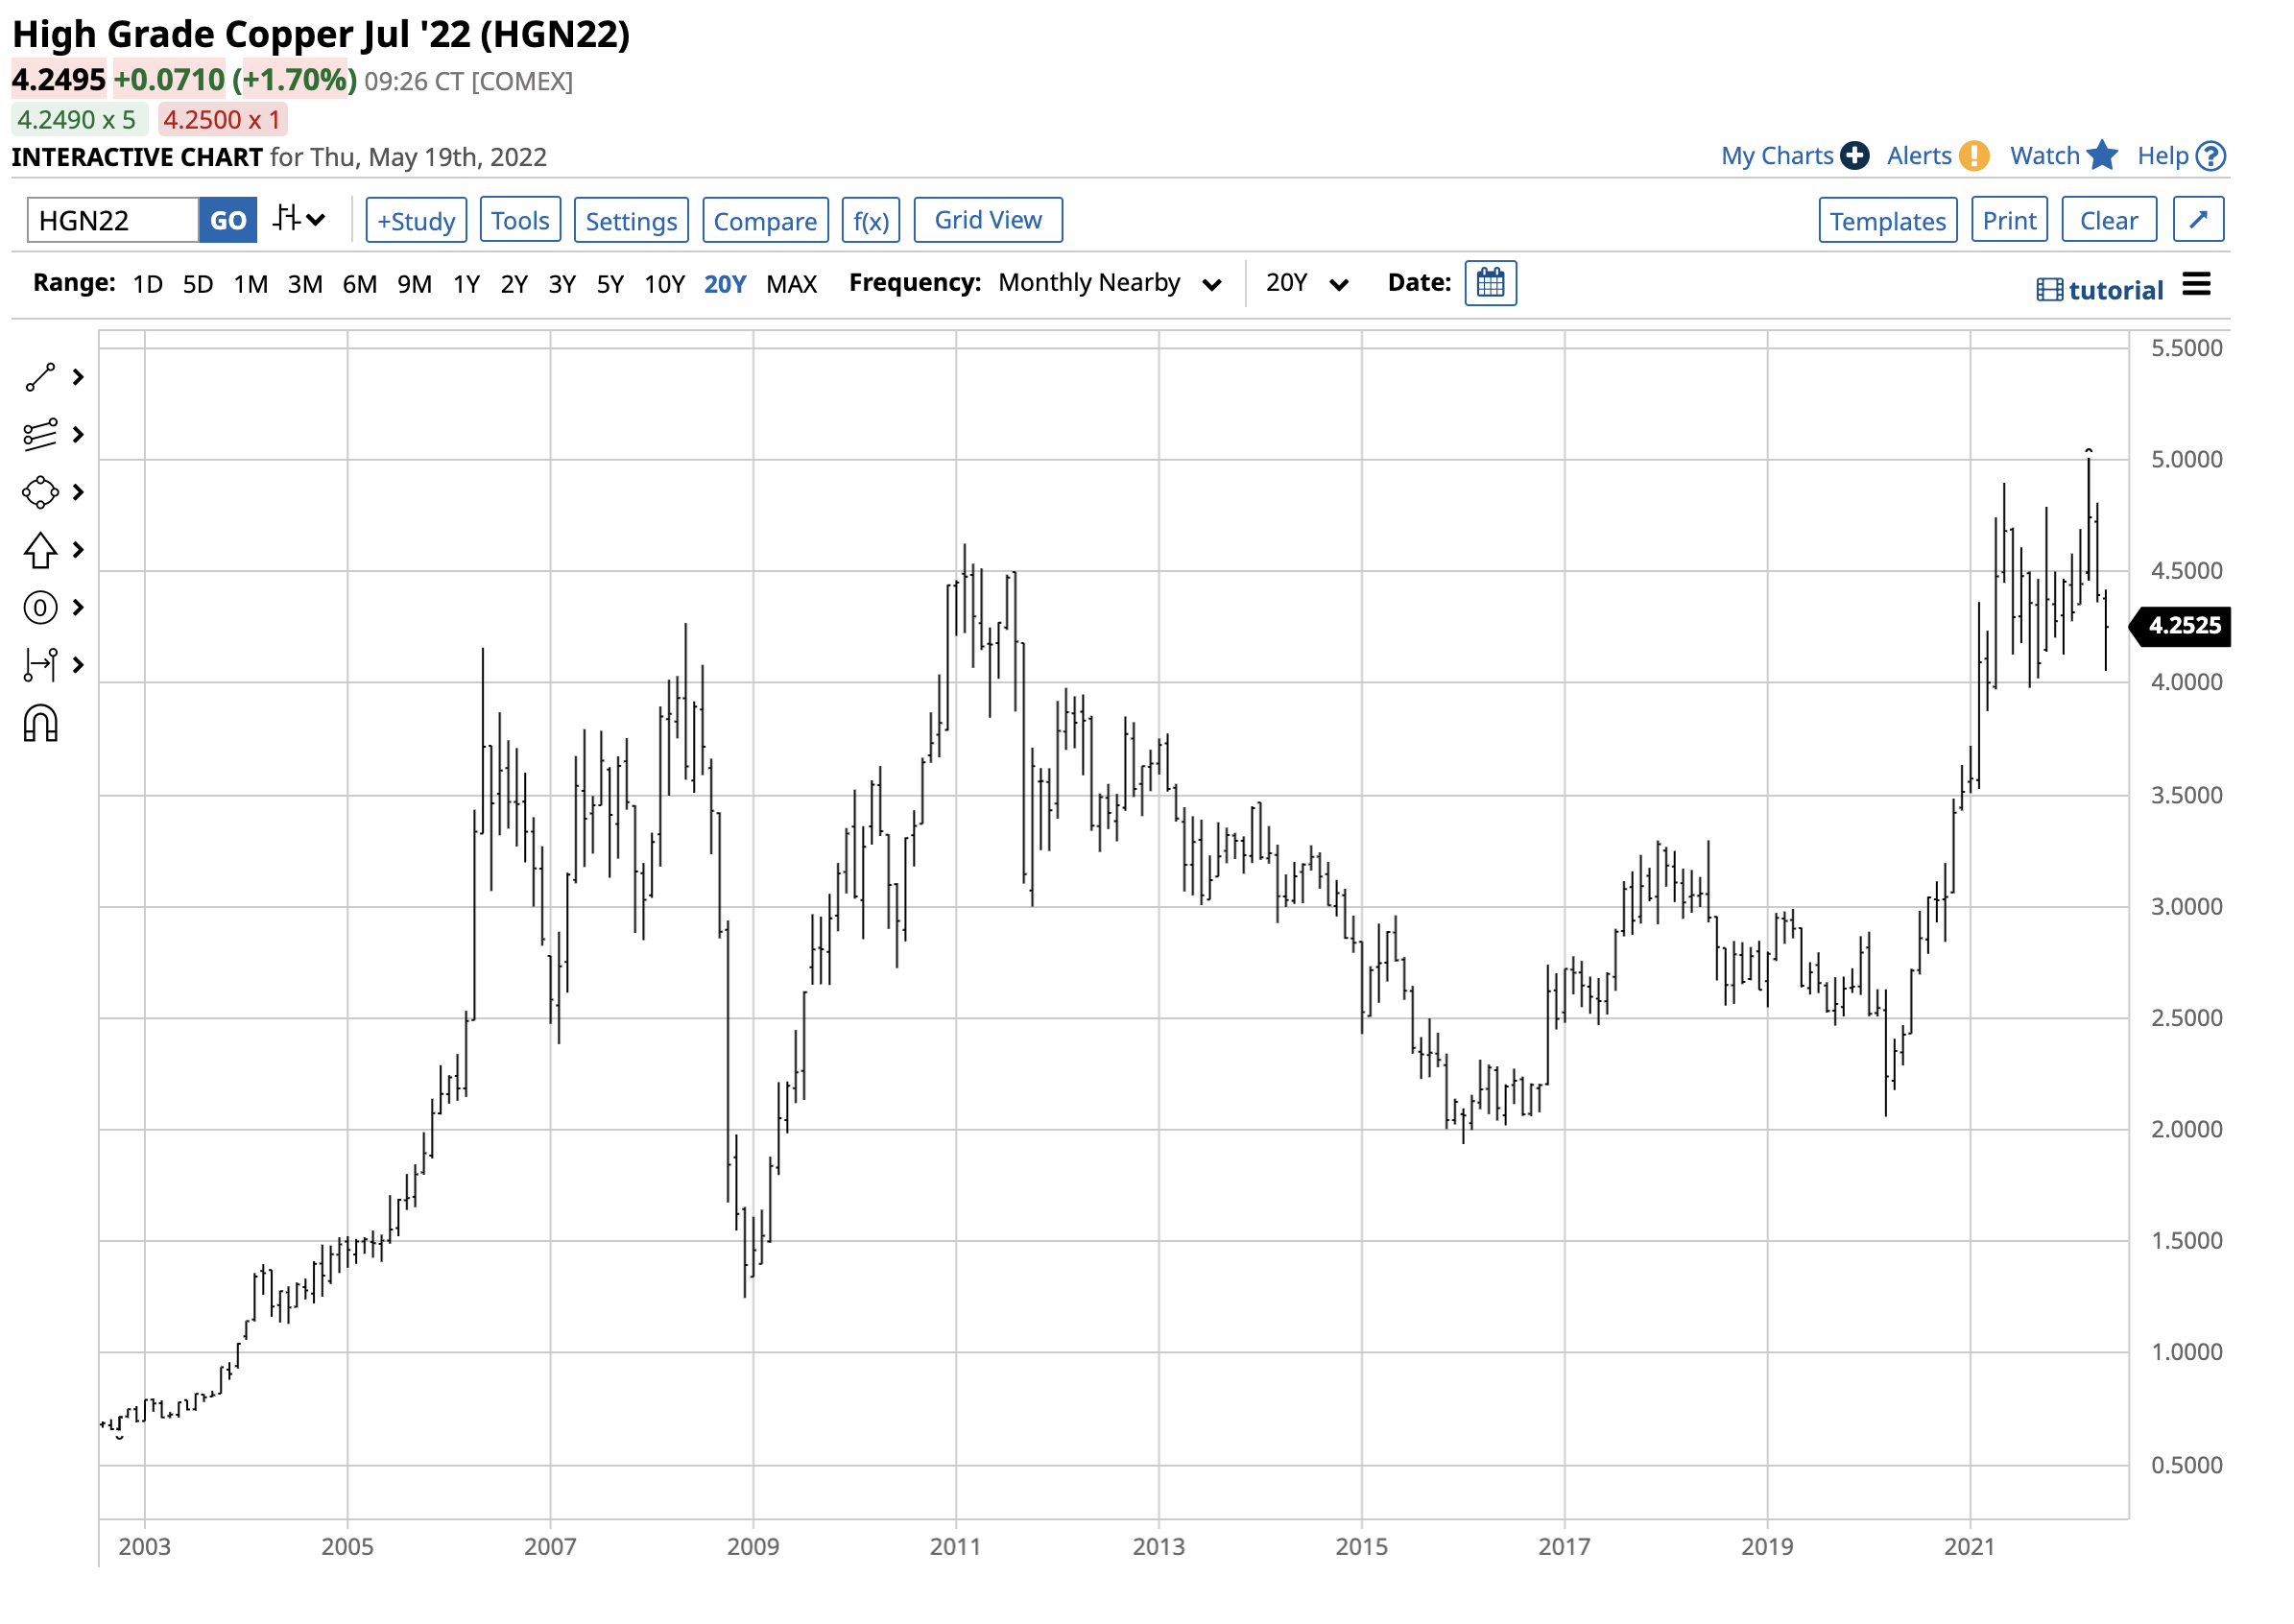2294x1624 pixels.
Task: Click the expand chart arrow button
Action: click(2200, 220)
